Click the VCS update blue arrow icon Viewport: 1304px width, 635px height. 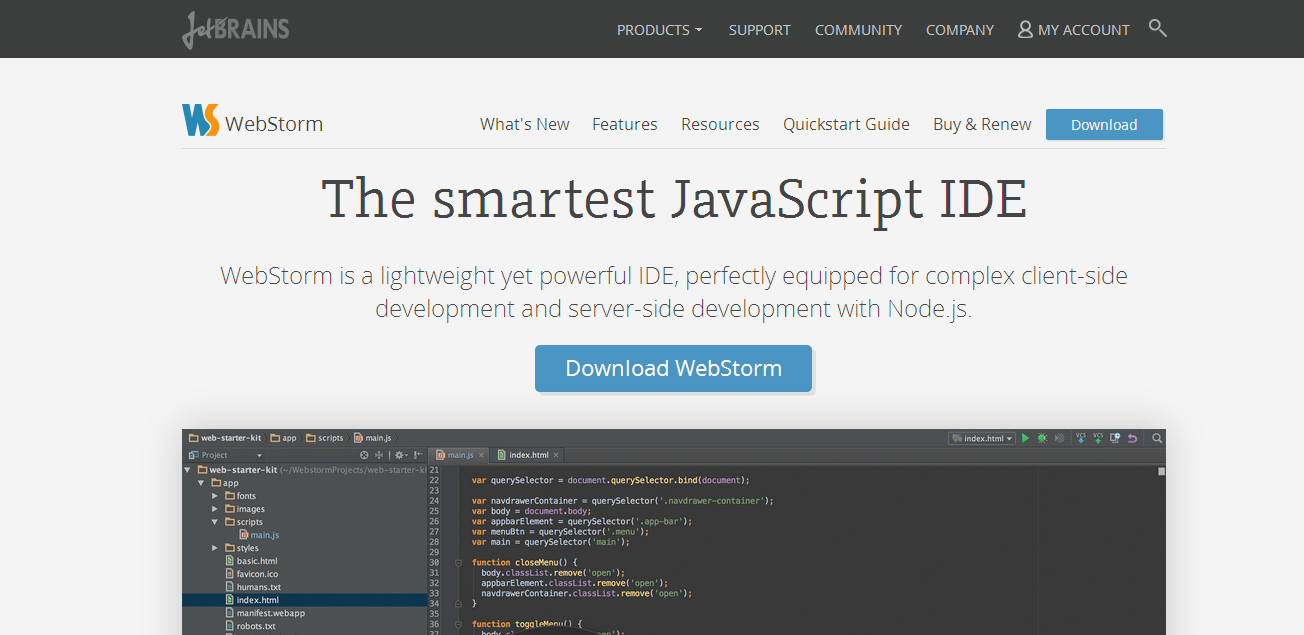pos(1081,438)
